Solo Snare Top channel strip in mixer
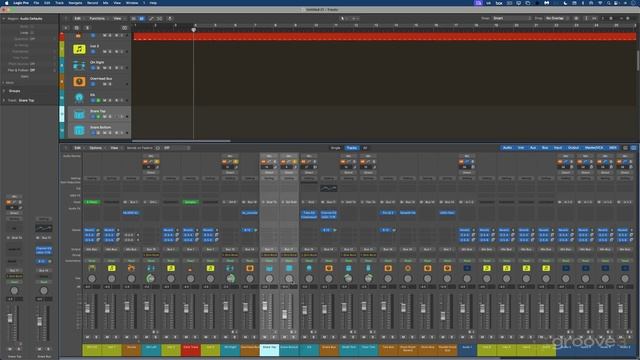 pyautogui.click(x=274, y=337)
